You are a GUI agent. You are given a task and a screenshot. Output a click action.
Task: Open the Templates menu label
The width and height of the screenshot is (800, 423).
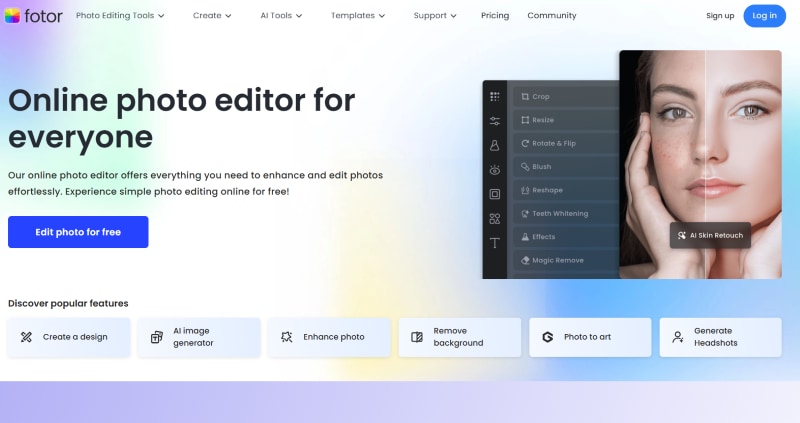click(x=353, y=15)
